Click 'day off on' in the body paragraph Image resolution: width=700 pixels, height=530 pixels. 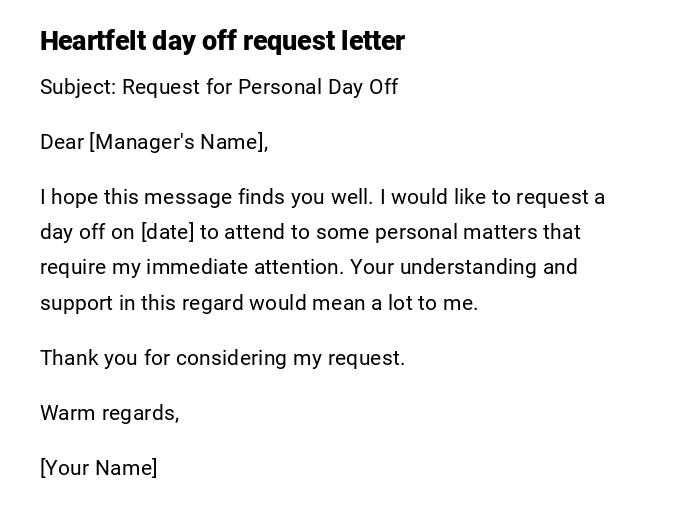[x=87, y=232]
